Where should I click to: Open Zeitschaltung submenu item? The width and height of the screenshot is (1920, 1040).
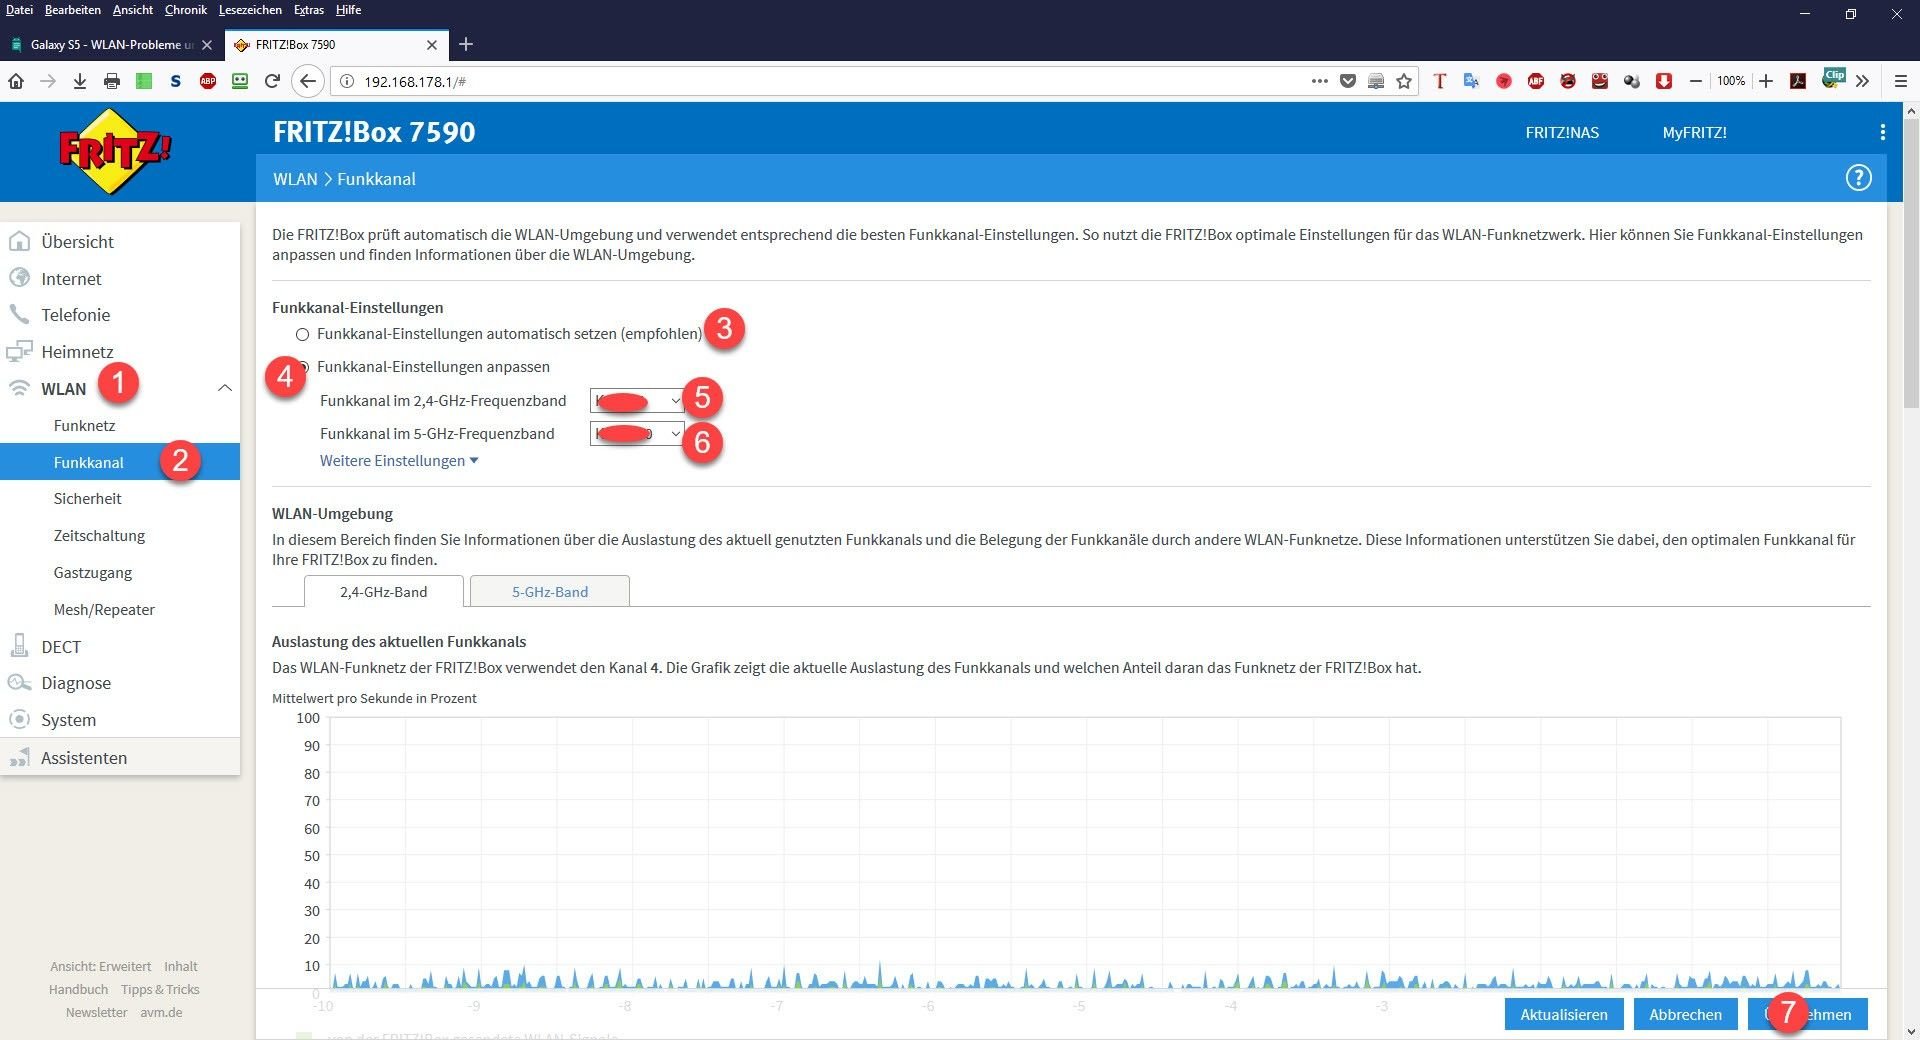point(120,536)
